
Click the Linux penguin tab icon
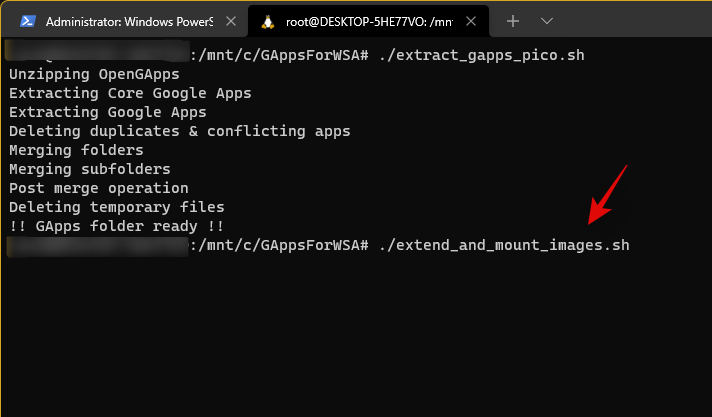[267, 21]
